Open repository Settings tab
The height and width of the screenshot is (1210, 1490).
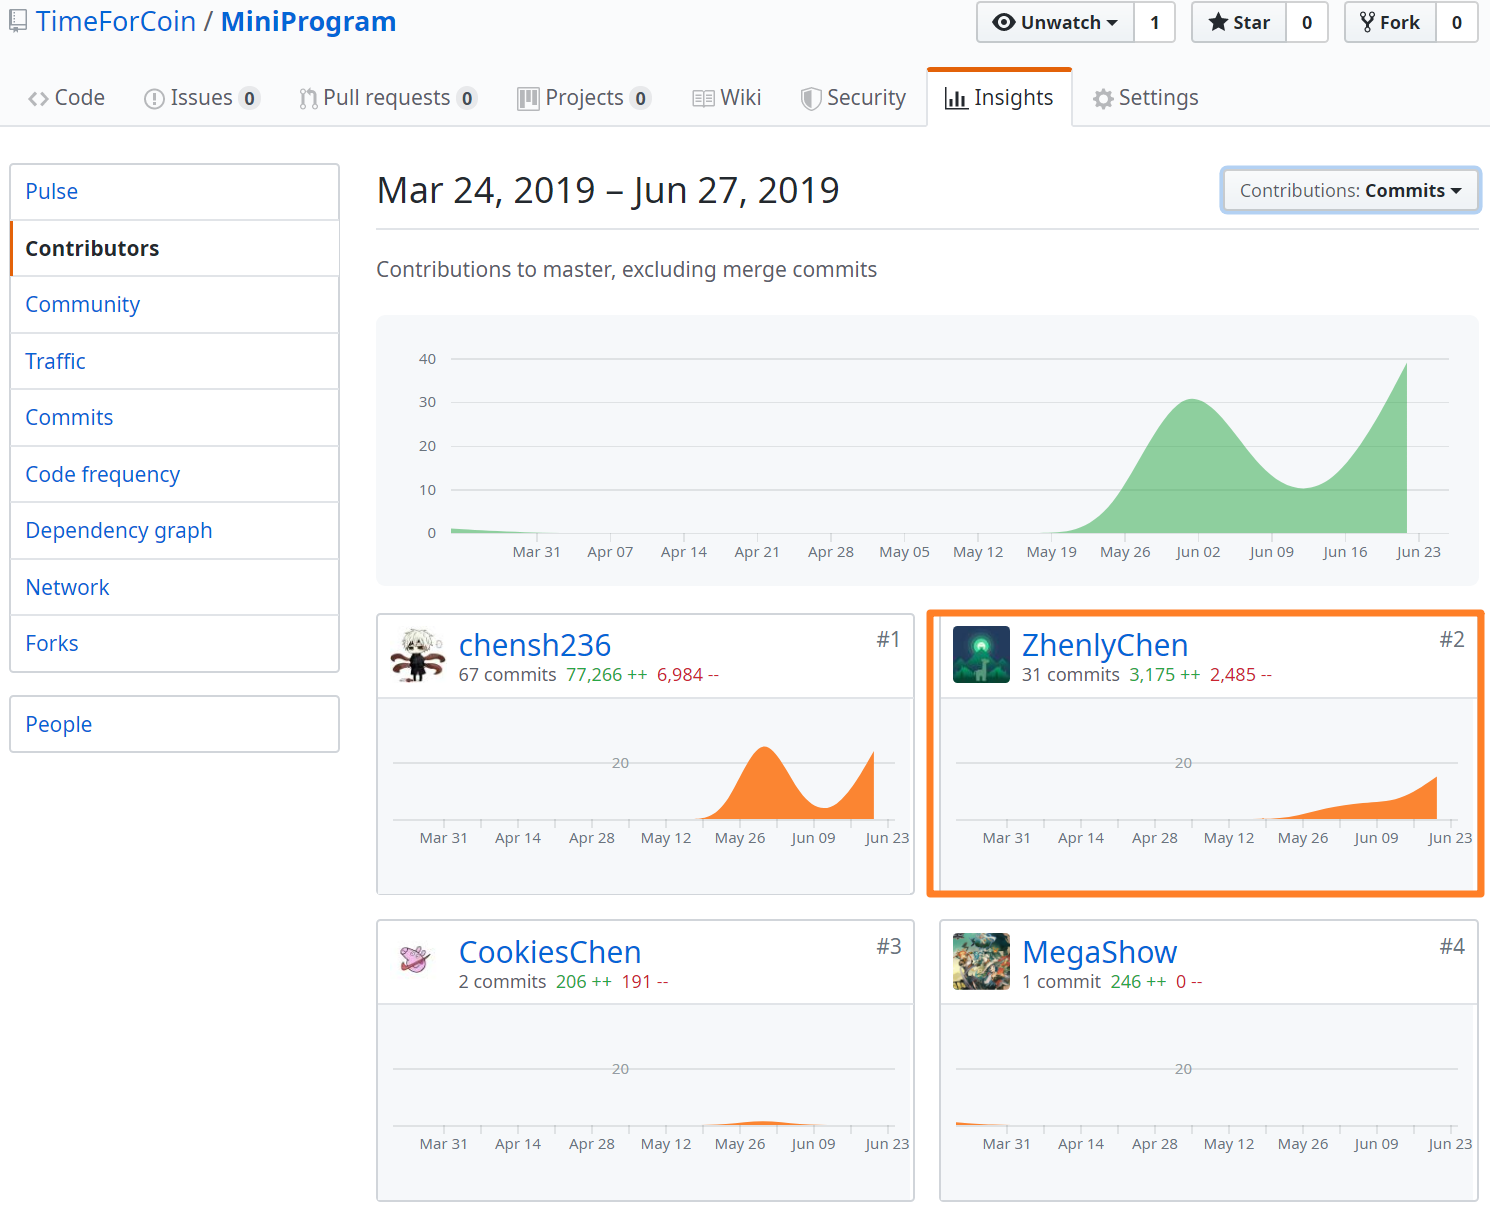(1146, 98)
